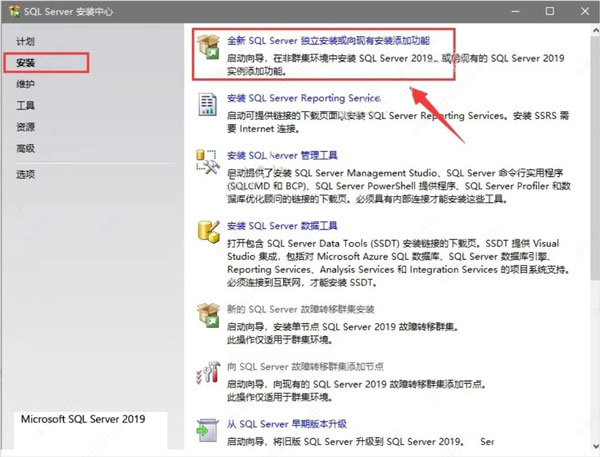Go to the 资源 section
The width and height of the screenshot is (600, 457).
pos(27,127)
